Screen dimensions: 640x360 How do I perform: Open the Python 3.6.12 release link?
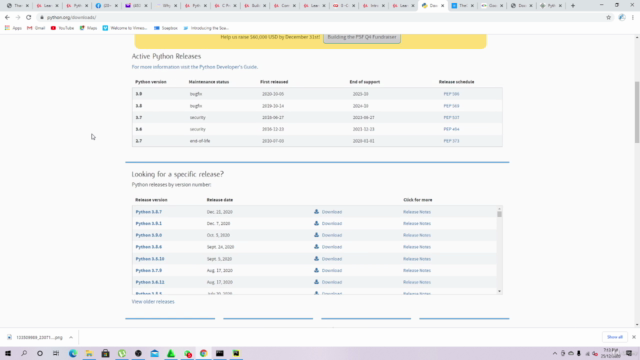click(150, 282)
